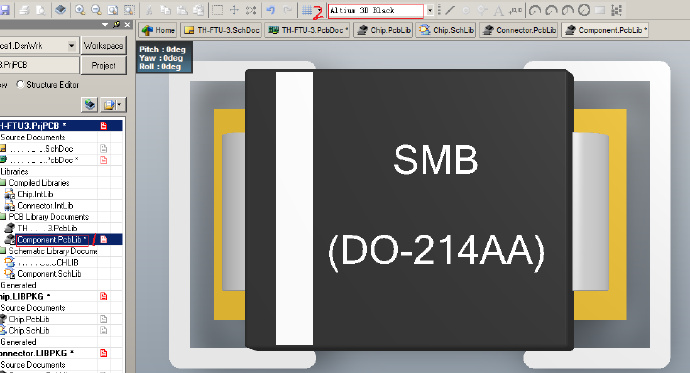Select the FTU3.PrjPCB project row
Image resolution: width=690 pixels, height=373 pixels.
point(61,126)
